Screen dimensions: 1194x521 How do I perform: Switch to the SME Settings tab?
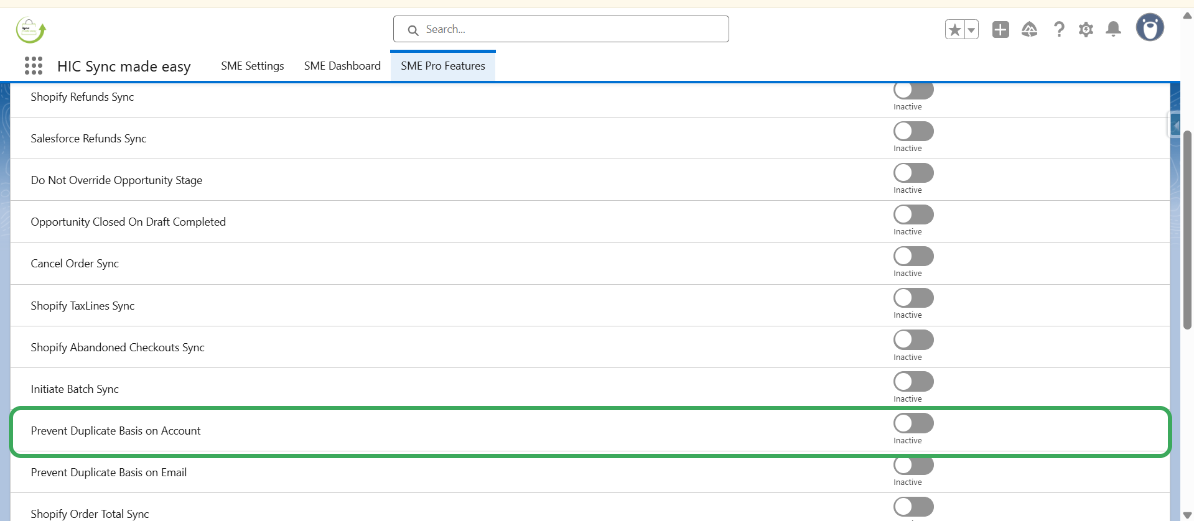pos(252,66)
